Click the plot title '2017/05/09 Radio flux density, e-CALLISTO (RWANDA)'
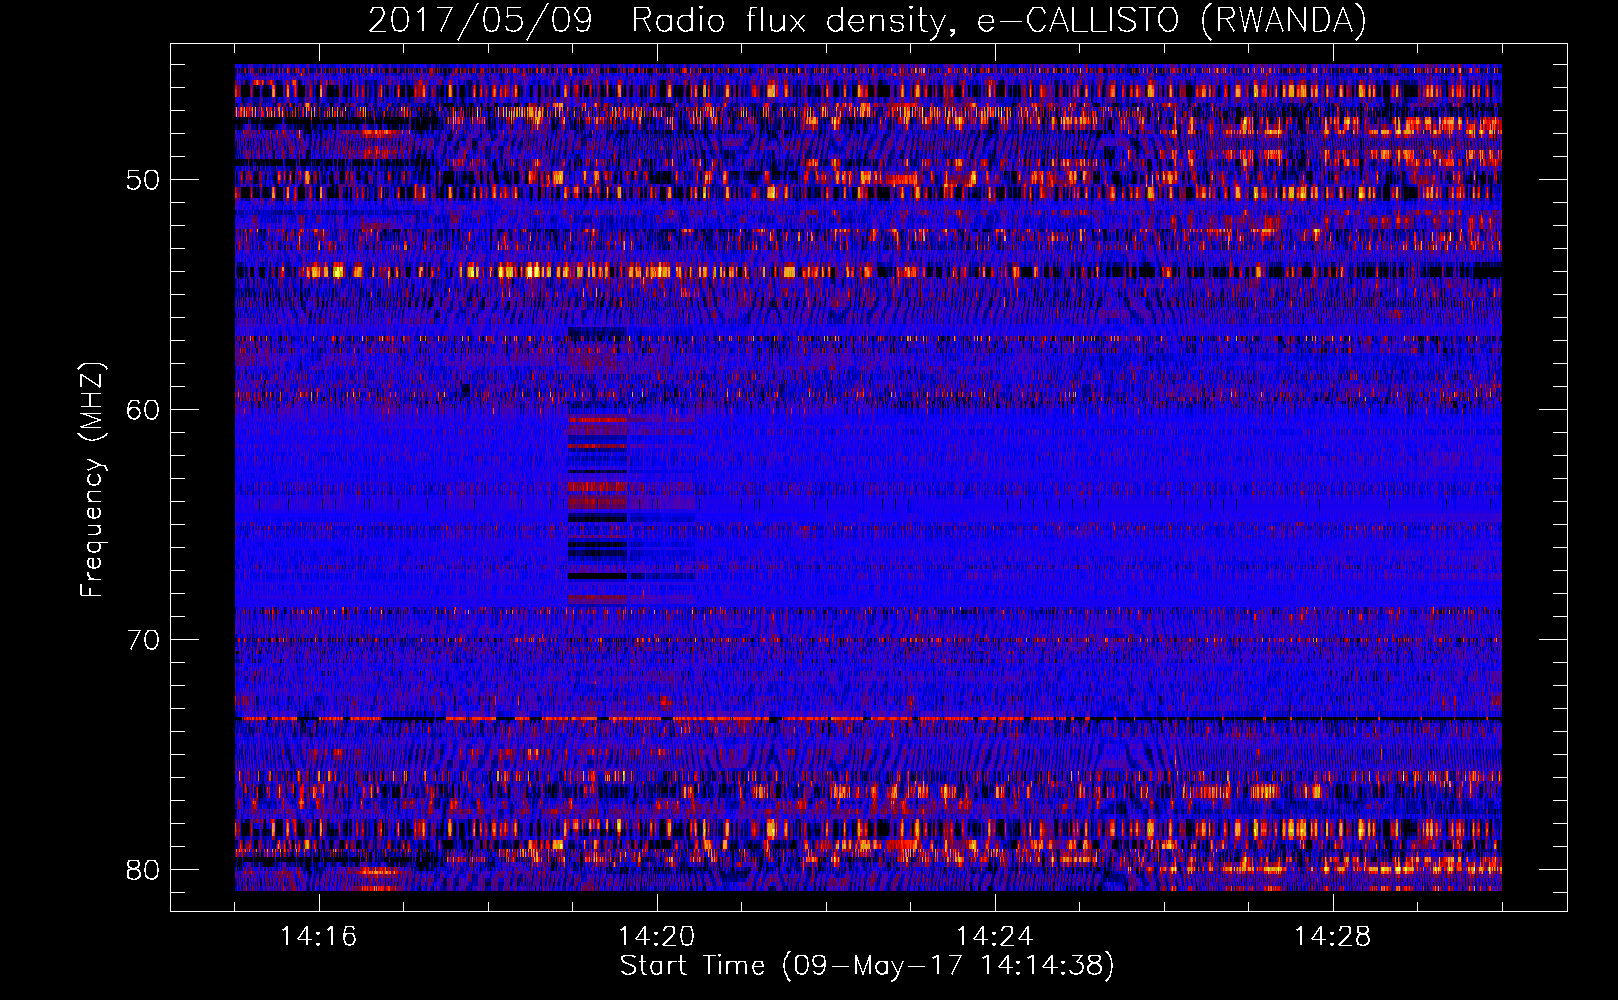Viewport: 1618px width, 1000px height. (x=867, y=20)
